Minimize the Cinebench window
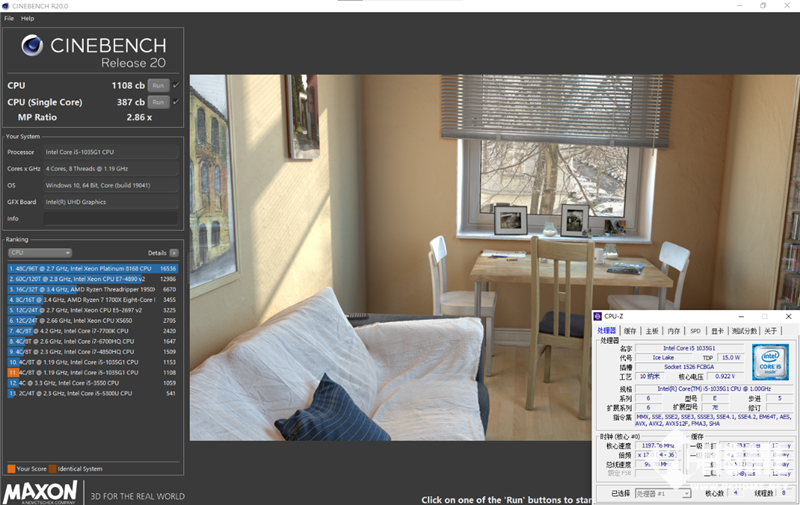800x505 pixels. coord(740,6)
